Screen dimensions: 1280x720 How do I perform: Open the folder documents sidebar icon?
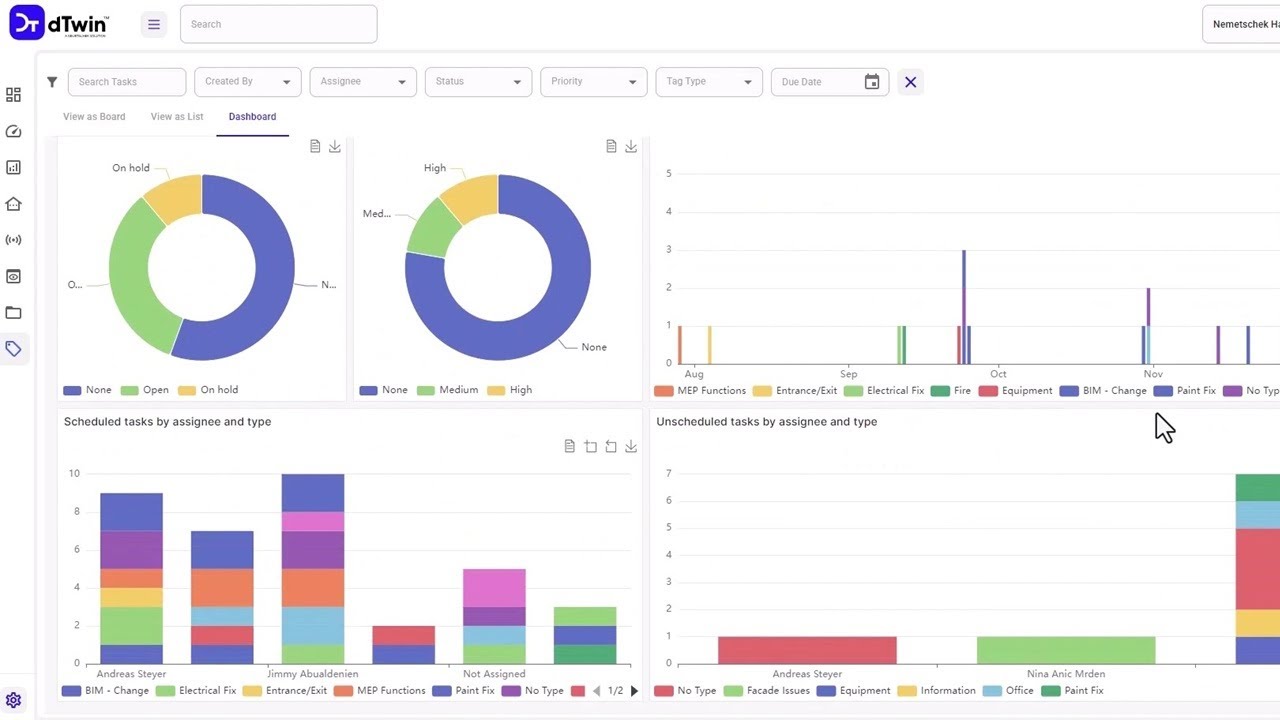tap(13, 312)
